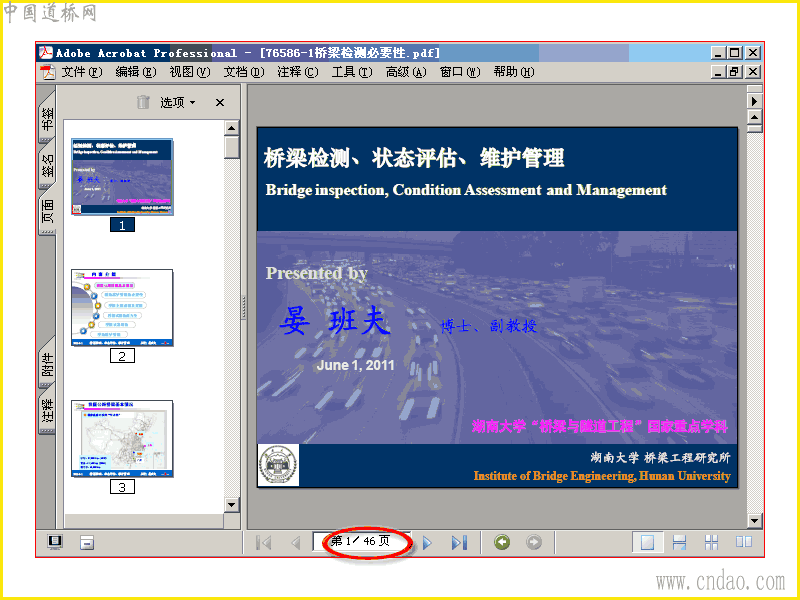Image resolution: width=800 pixels, height=600 pixels.
Task: Open the 选项 options dropdown
Action: point(178,103)
